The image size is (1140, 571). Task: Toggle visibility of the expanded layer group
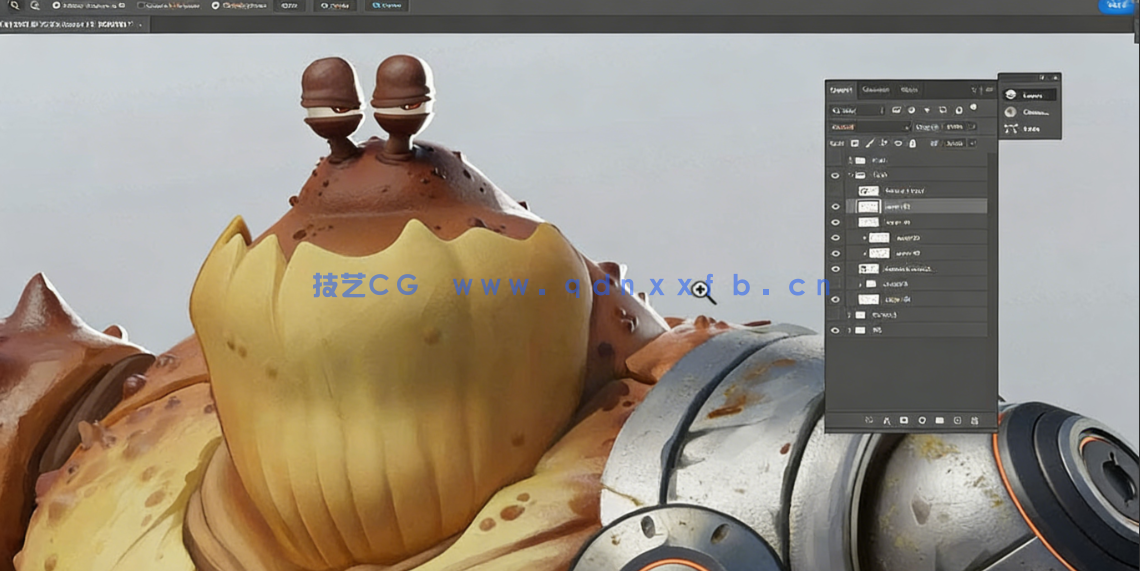pyautogui.click(x=835, y=175)
